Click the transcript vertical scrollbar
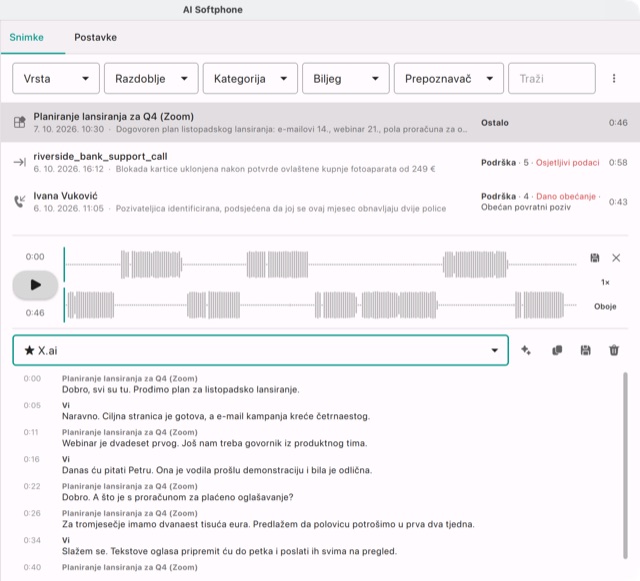 click(625, 465)
